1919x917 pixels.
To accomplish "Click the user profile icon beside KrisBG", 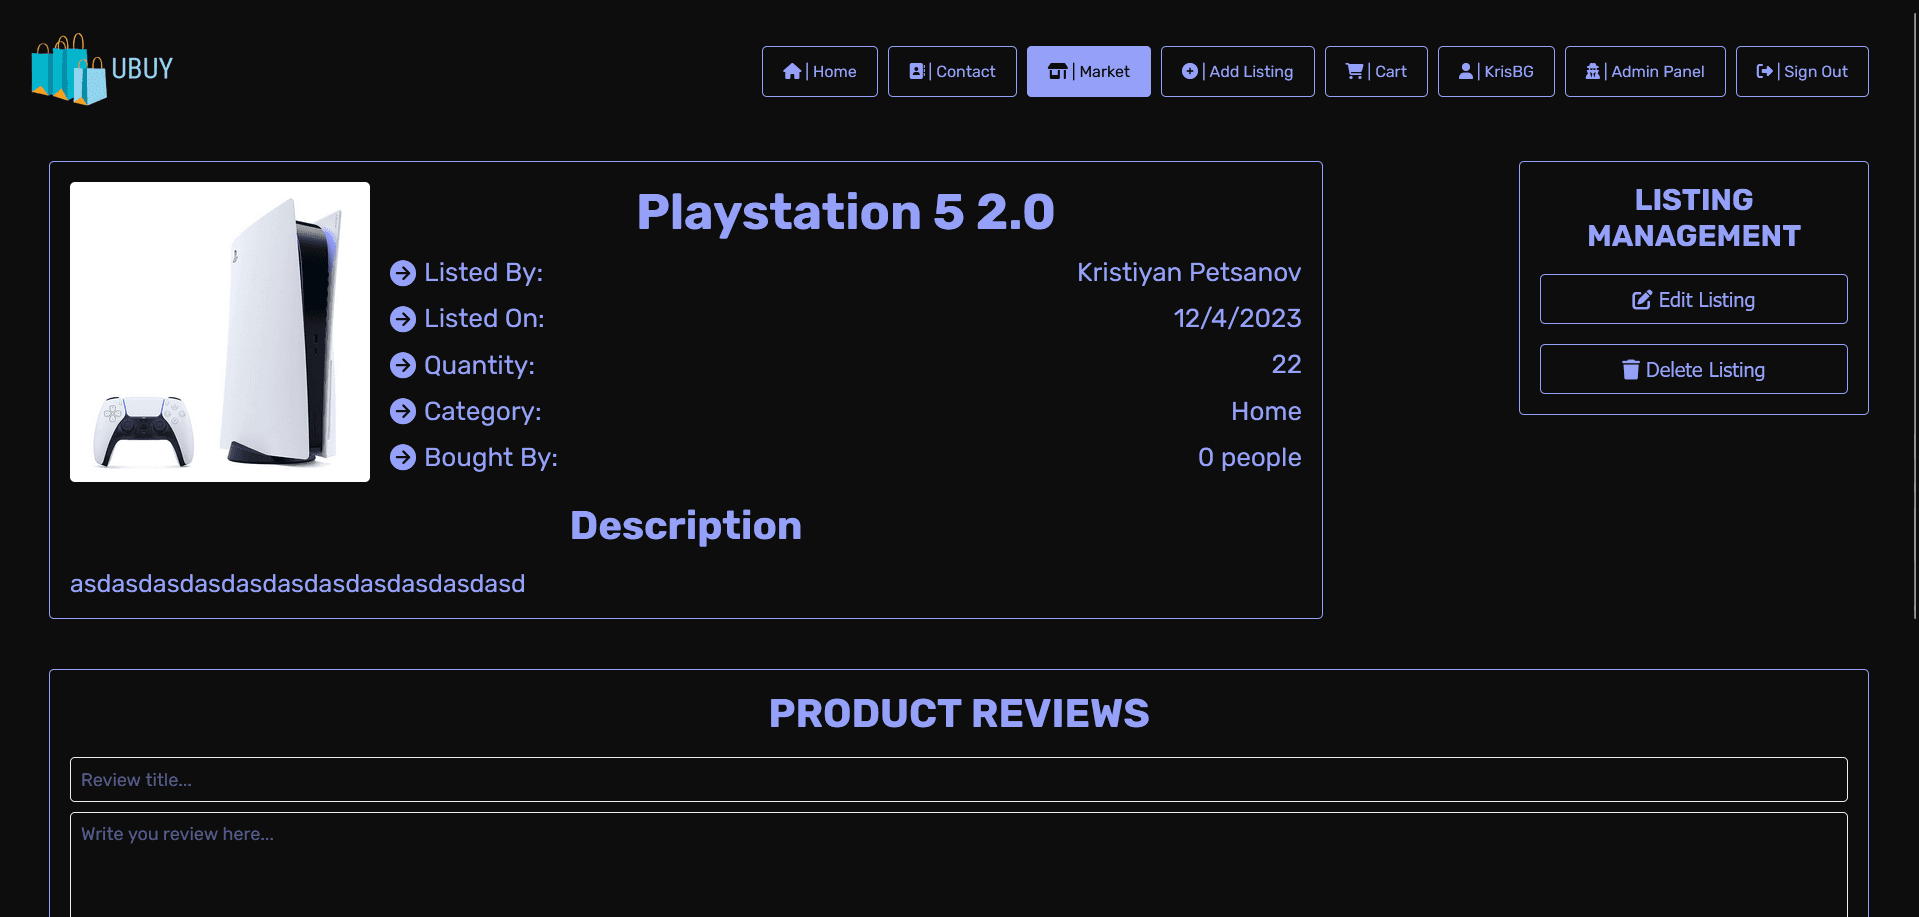I will click(x=1465, y=72).
